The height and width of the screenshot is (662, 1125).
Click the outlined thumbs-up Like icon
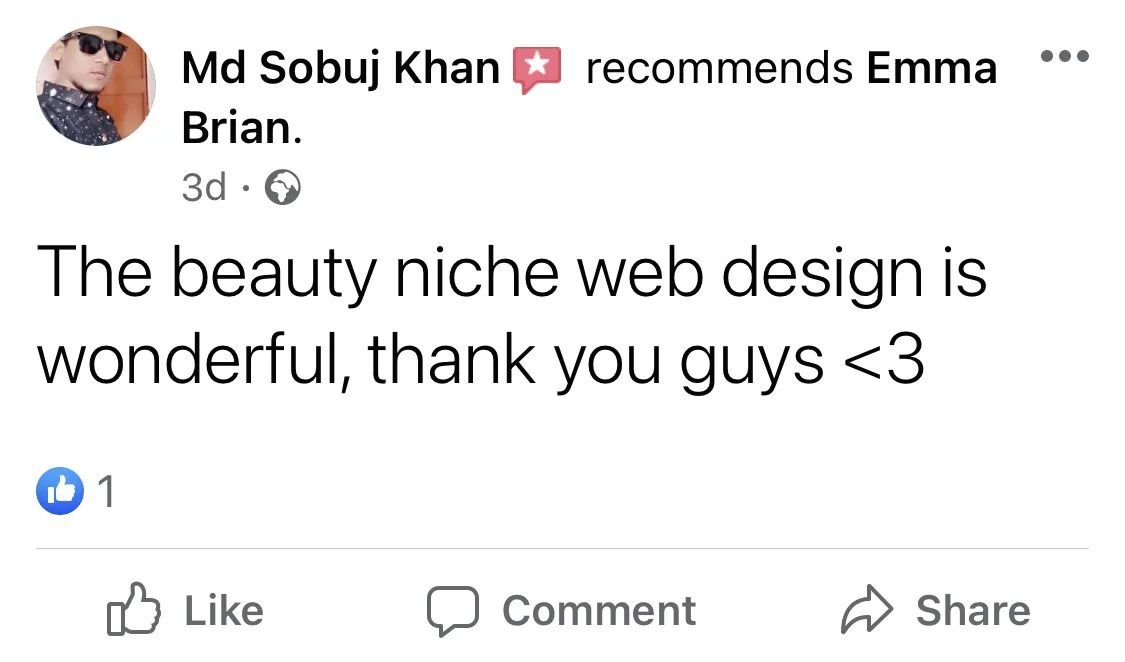[133, 610]
